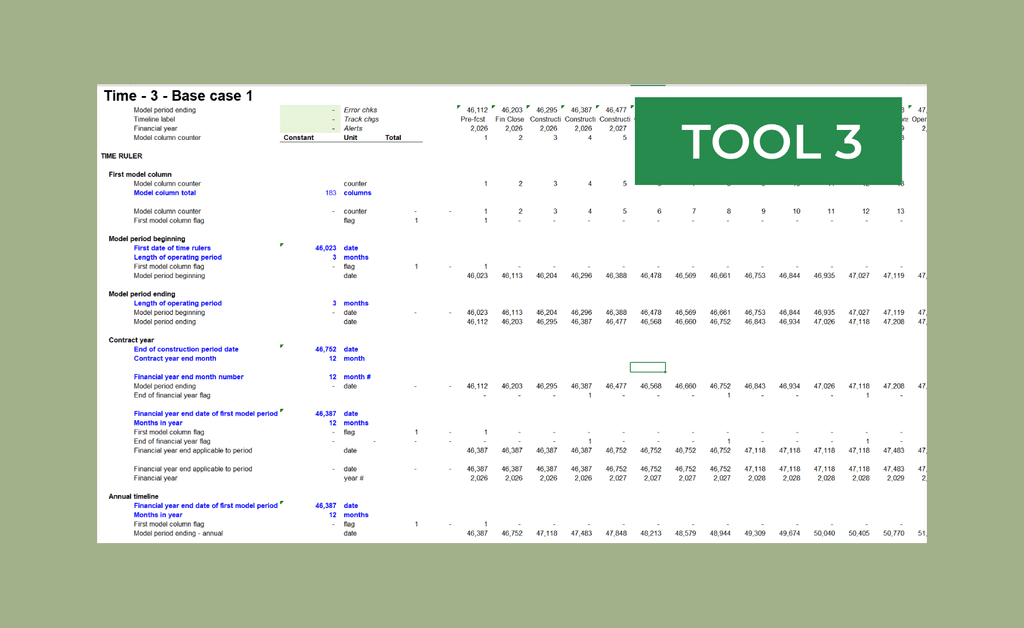Click the 'First model column' section heading
Screen dimensions: 1024x628
click(140, 174)
